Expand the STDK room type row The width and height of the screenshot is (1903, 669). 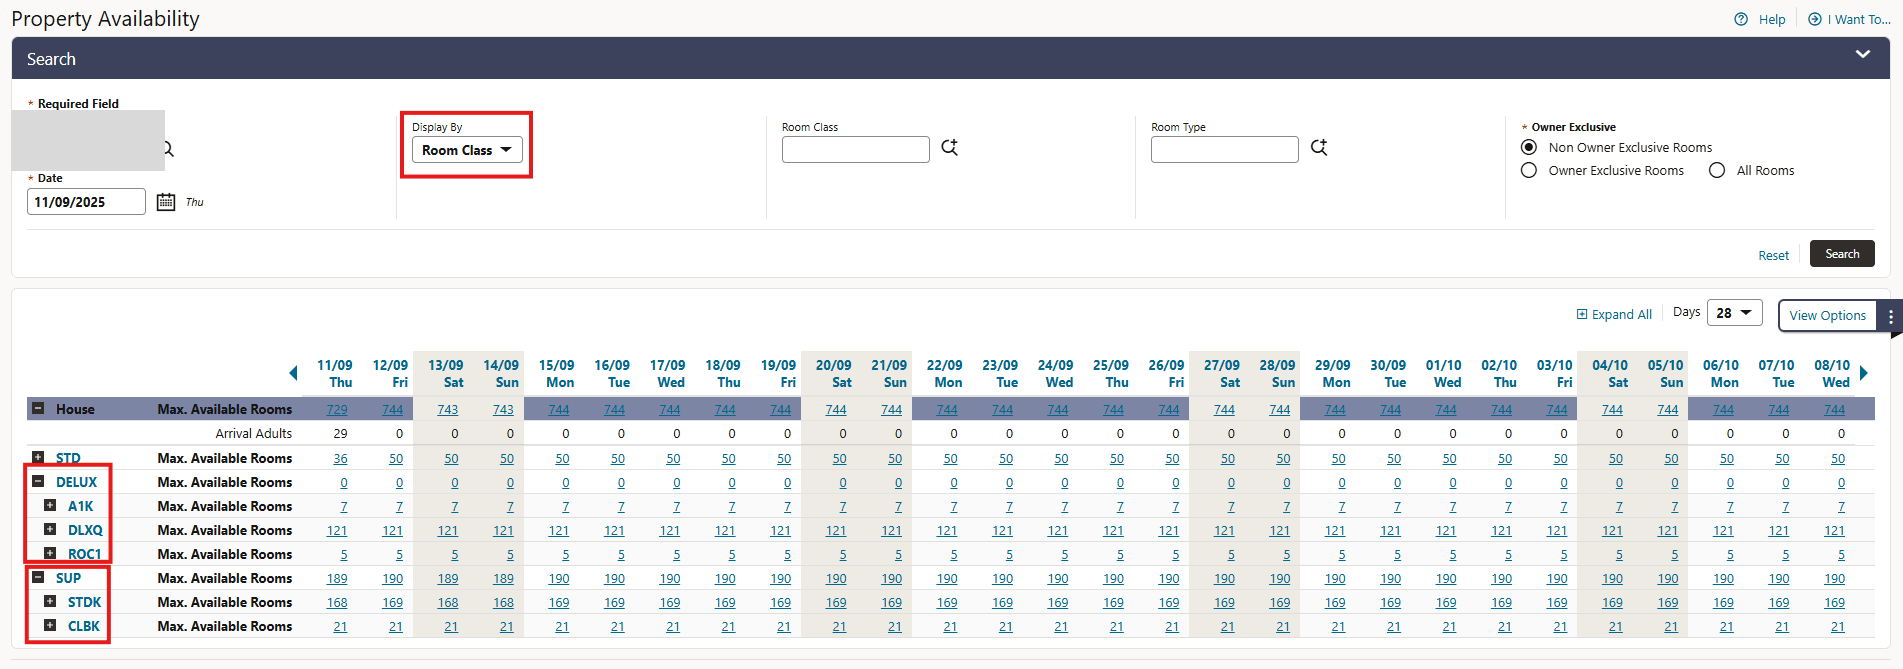click(x=50, y=601)
